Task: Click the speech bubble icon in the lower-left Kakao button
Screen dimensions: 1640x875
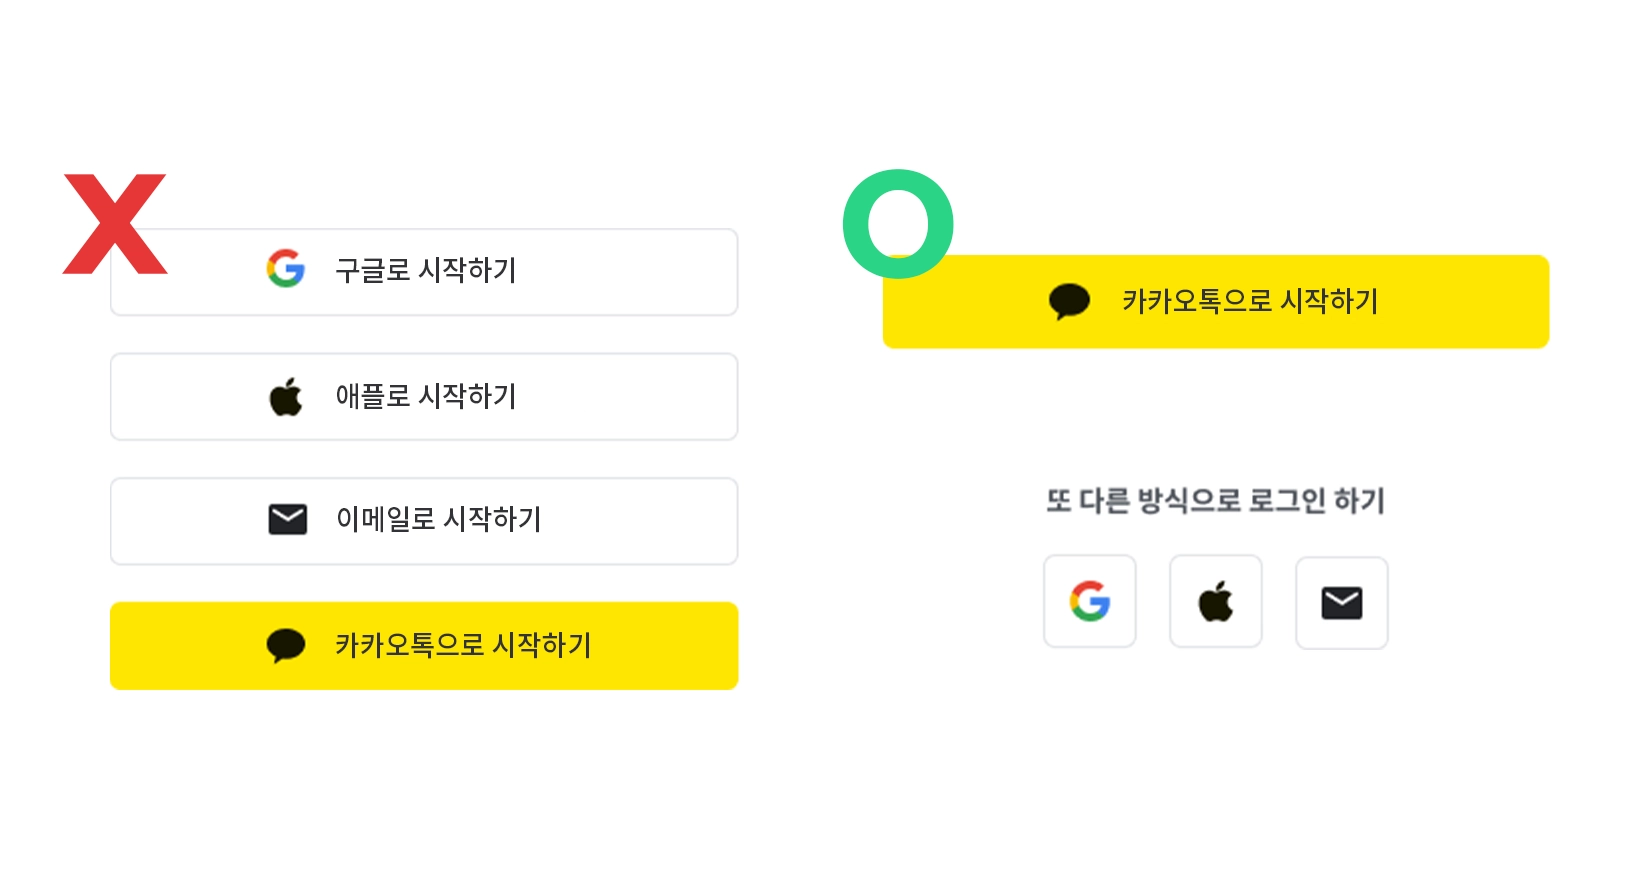Action: point(286,645)
